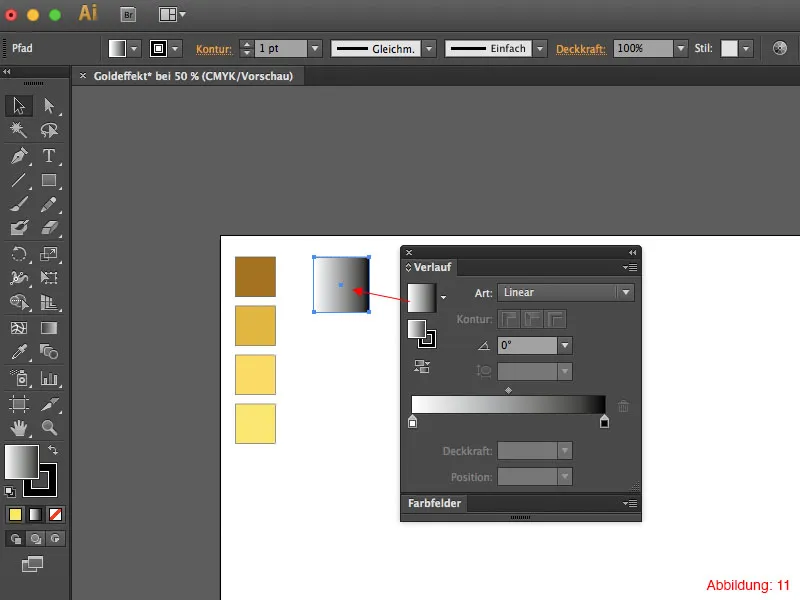This screenshot has height=600, width=800.
Task: Select the black arrow Selection tool
Action: (x=19, y=106)
